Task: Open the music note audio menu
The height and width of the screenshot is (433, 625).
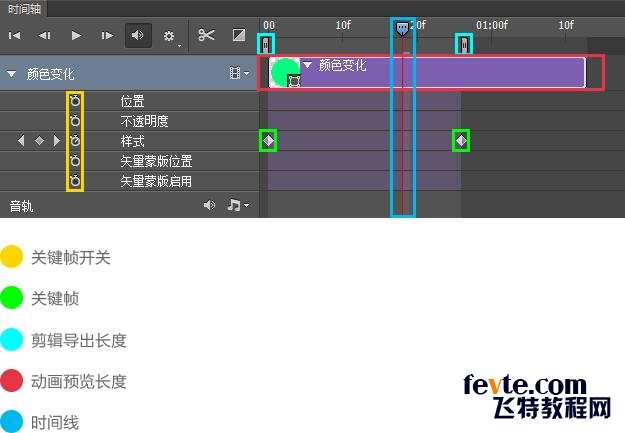Action: click(238, 205)
